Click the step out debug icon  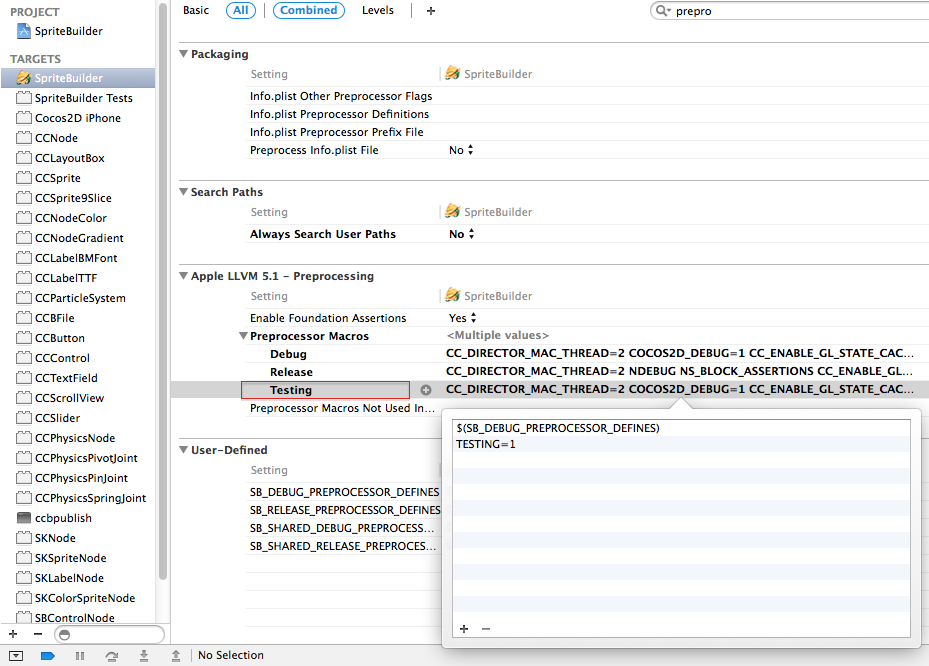(176, 655)
